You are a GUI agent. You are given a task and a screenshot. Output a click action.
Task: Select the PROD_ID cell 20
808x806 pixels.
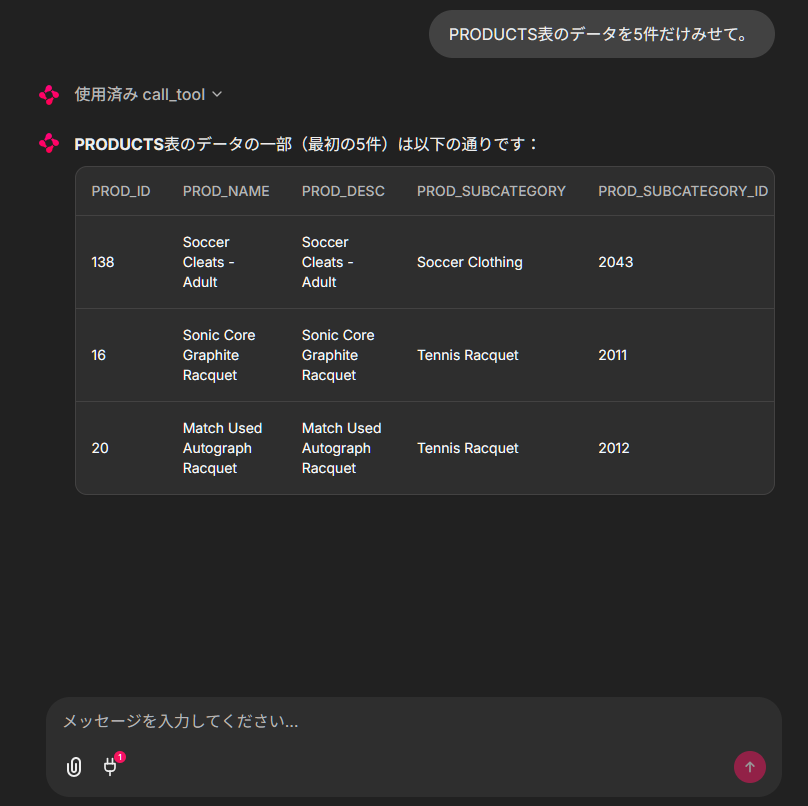point(100,448)
